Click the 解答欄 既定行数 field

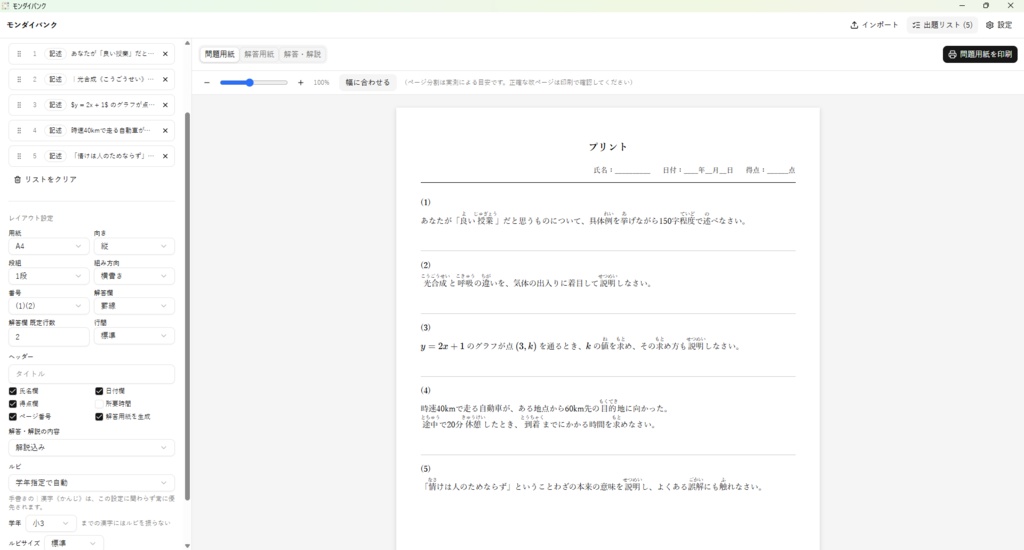(48, 336)
